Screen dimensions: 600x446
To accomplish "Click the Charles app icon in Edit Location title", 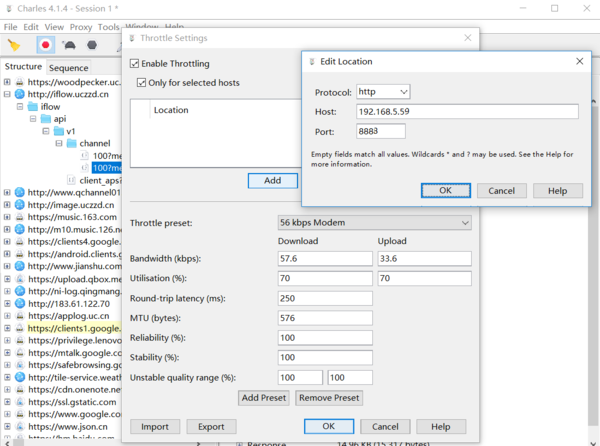I will click(312, 62).
